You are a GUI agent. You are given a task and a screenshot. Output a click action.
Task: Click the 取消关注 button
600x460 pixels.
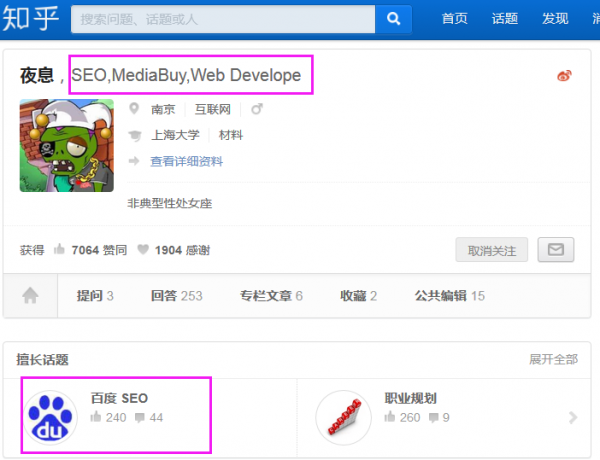(492, 250)
